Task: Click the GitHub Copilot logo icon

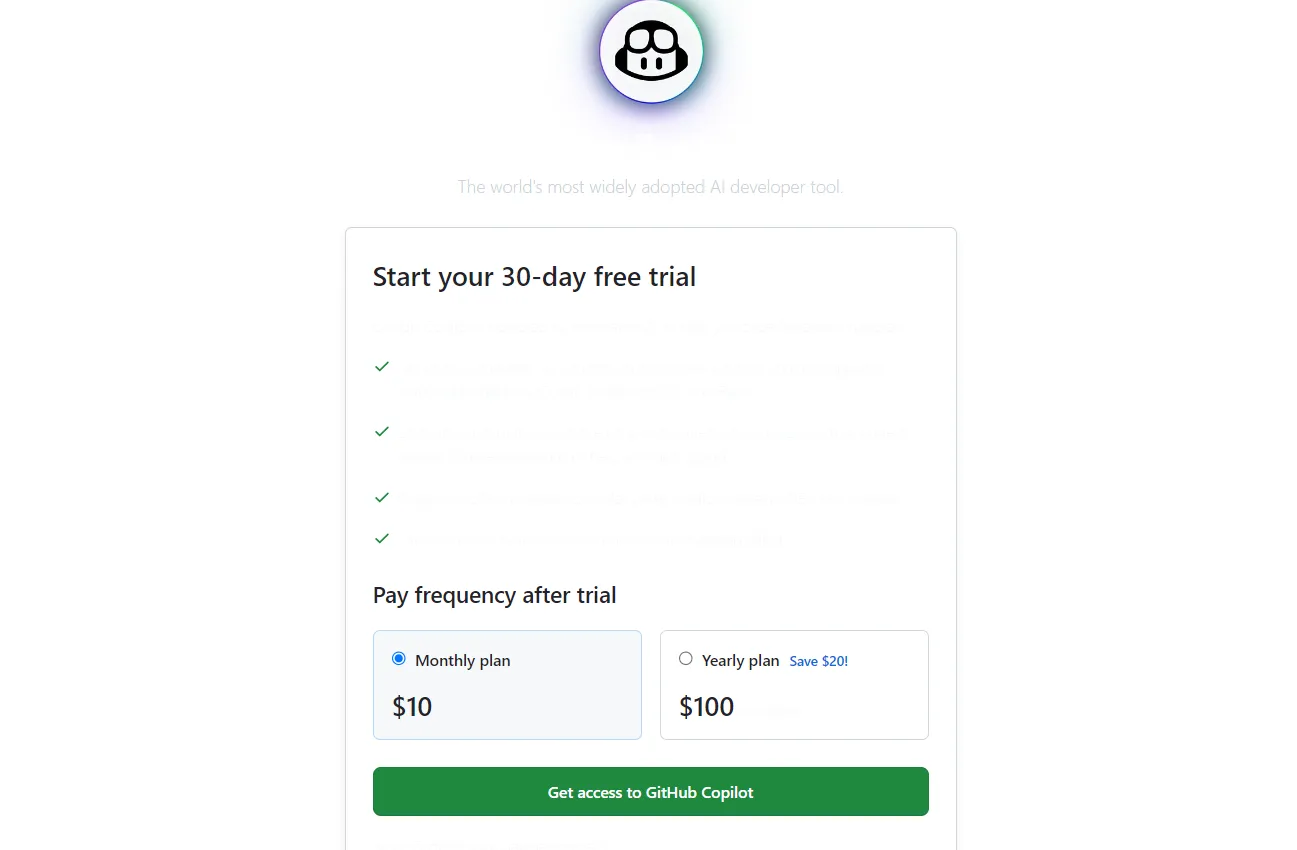Action: click(651, 51)
